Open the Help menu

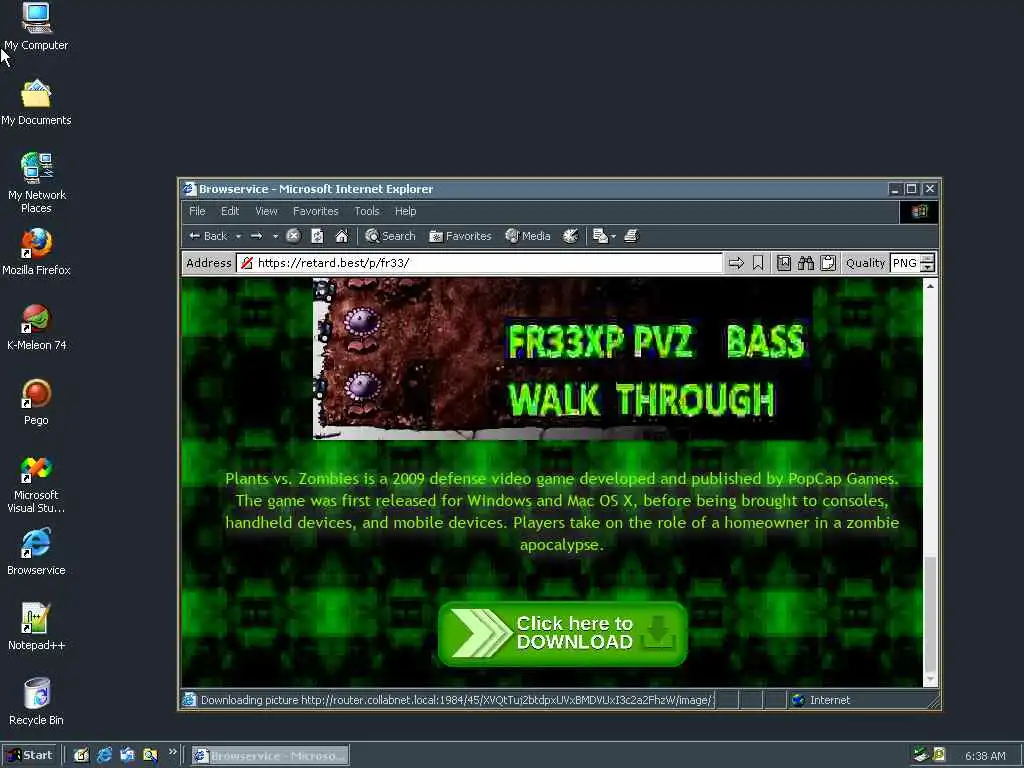click(406, 211)
